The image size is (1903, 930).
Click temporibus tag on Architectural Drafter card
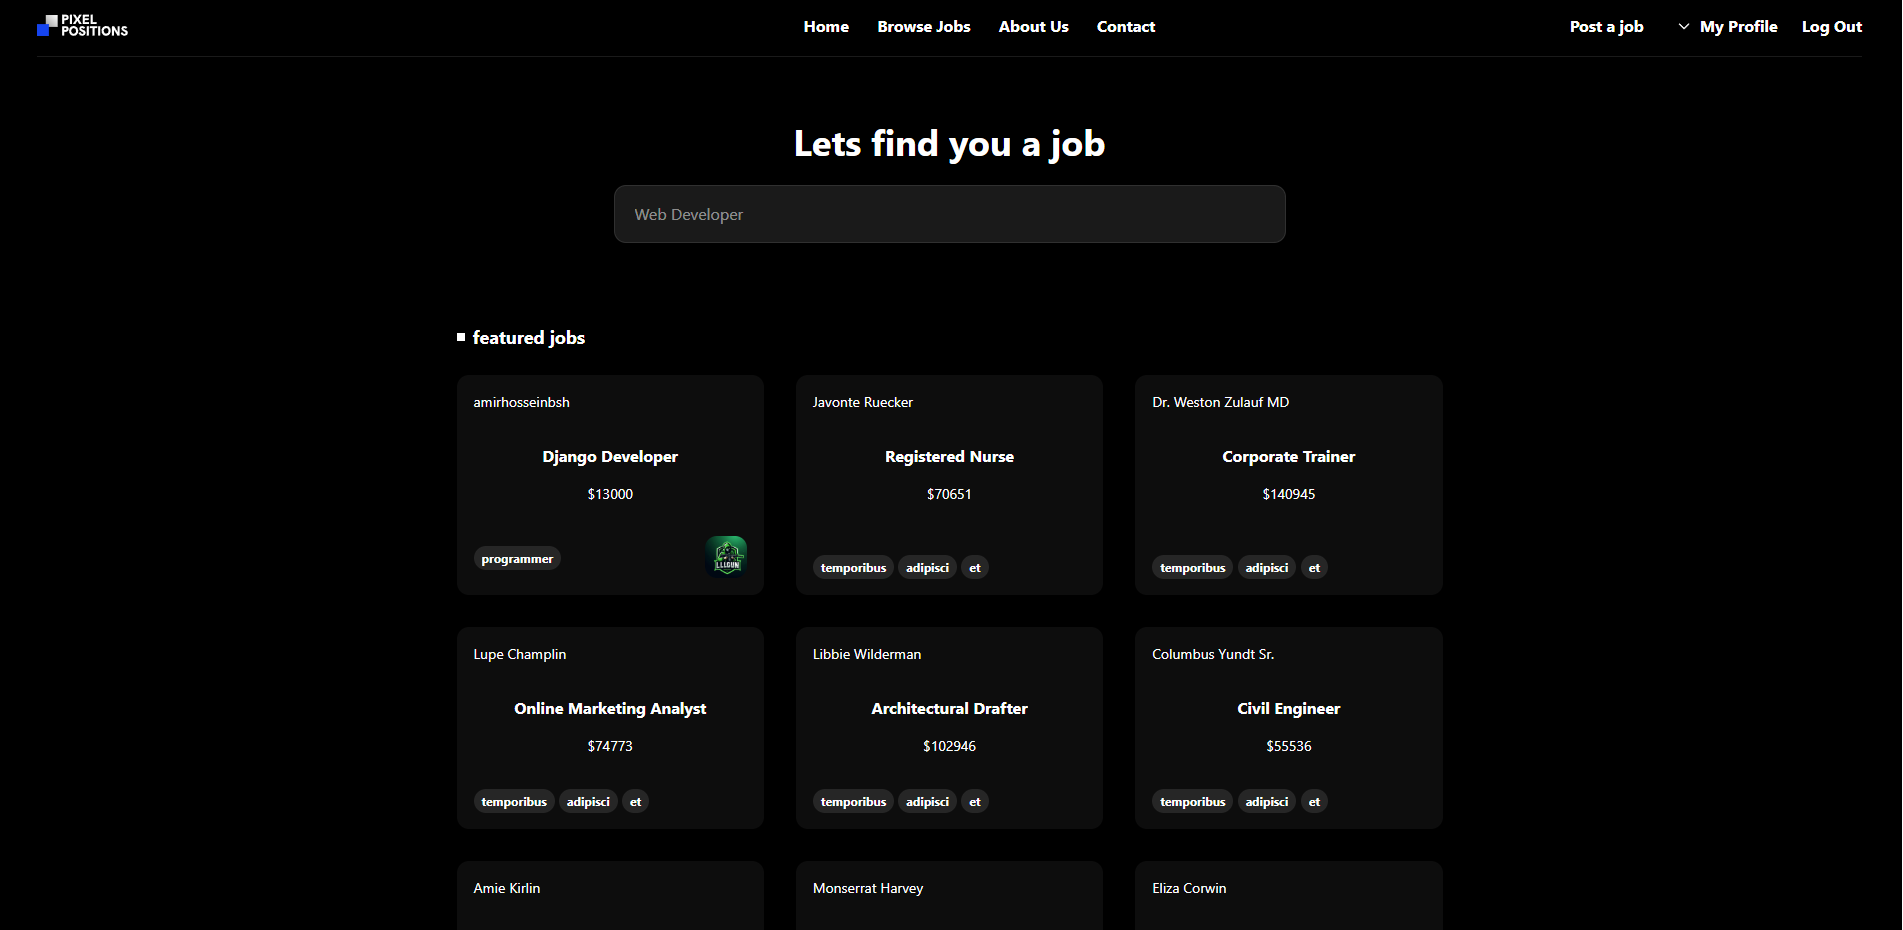coord(853,802)
